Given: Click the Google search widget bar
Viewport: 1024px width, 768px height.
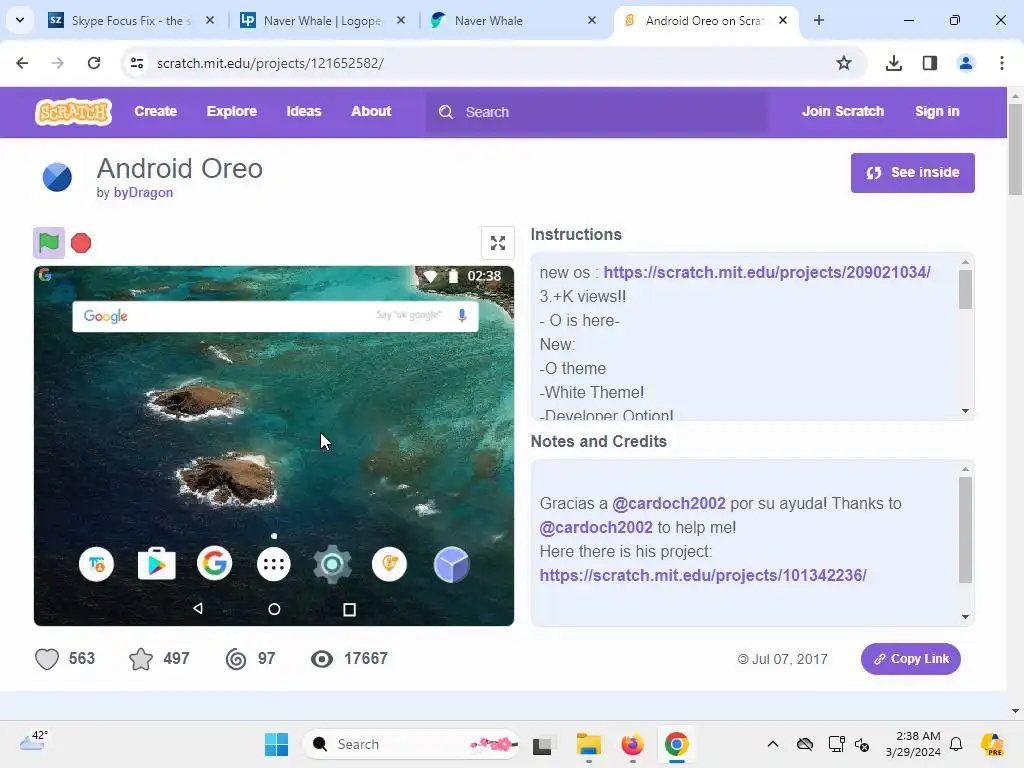Looking at the screenshot, I should point(275,316).
